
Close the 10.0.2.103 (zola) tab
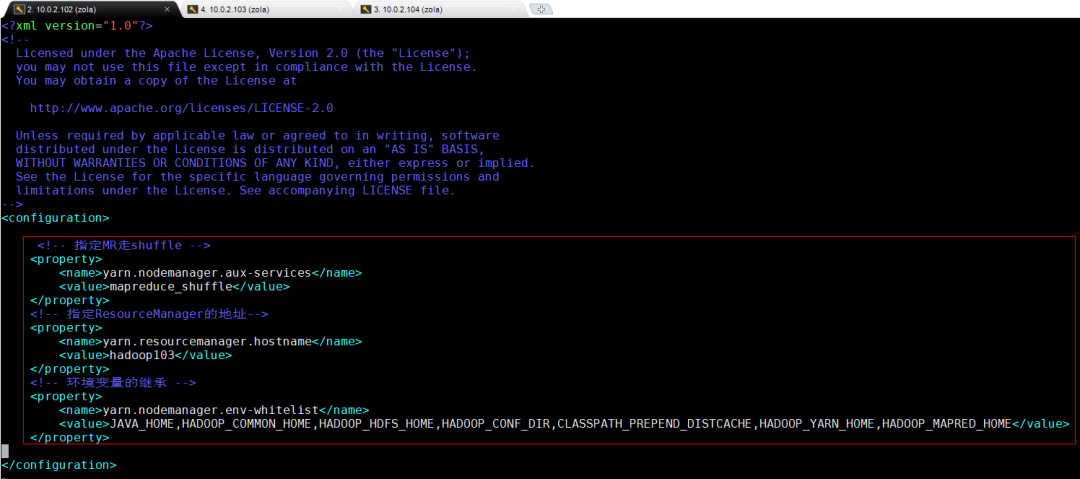[x=343, y=10]
